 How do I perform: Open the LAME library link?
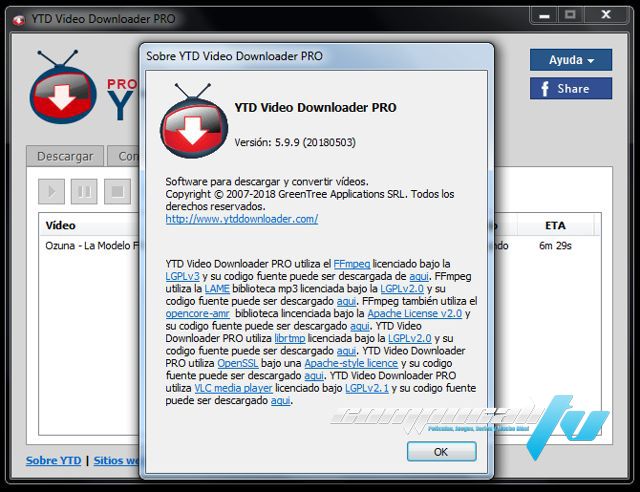pos(217,289)
